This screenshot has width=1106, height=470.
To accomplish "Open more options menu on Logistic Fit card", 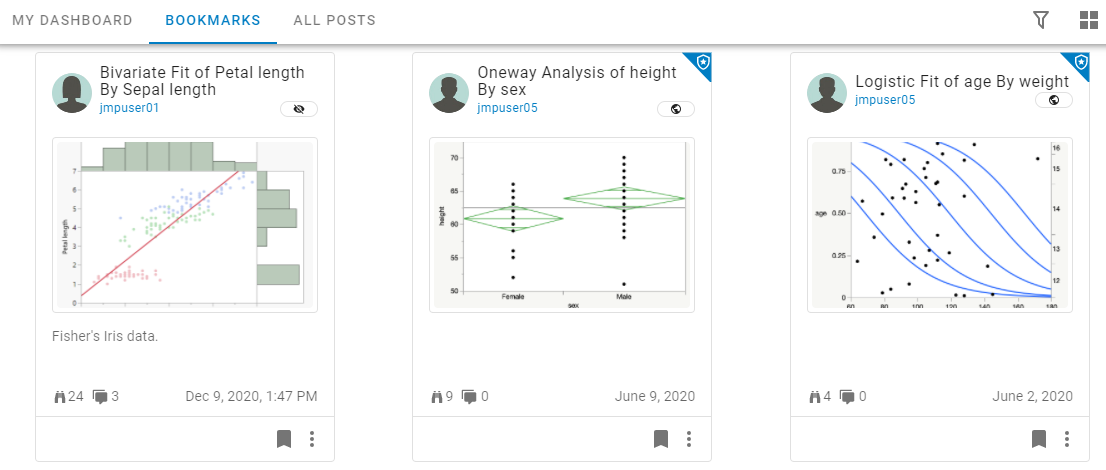I will point(1067,439).
